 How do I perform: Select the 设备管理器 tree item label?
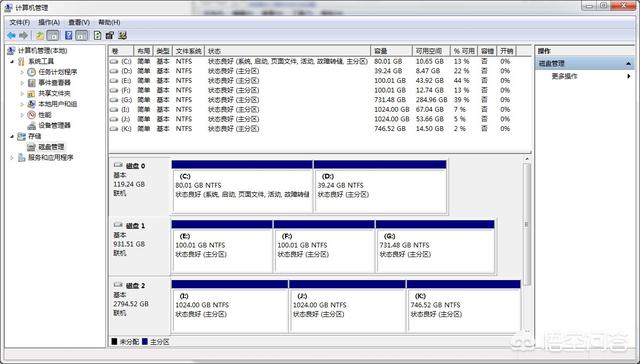54,125
